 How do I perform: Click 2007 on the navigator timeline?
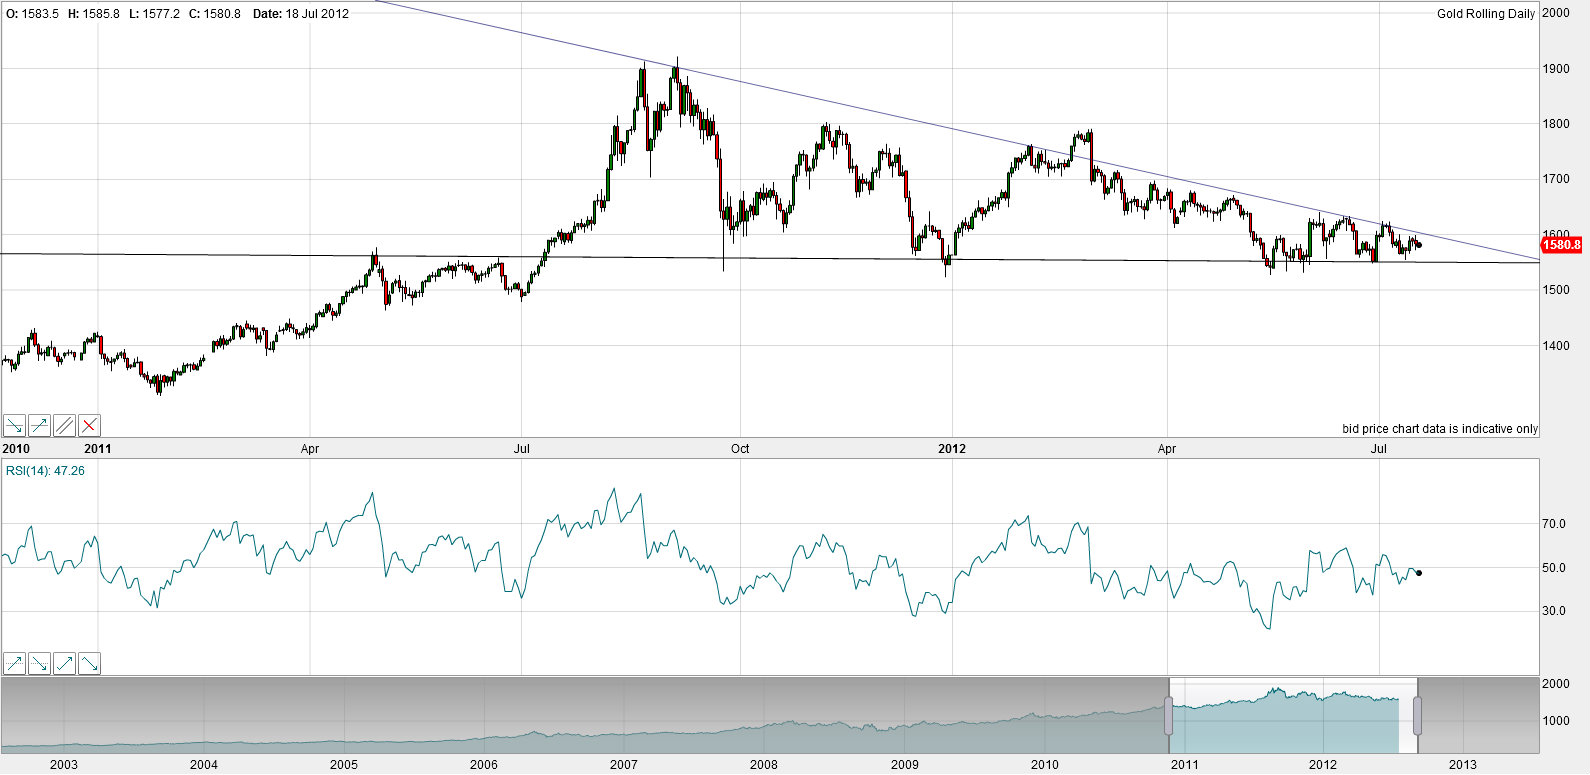[x=624, y=765]
